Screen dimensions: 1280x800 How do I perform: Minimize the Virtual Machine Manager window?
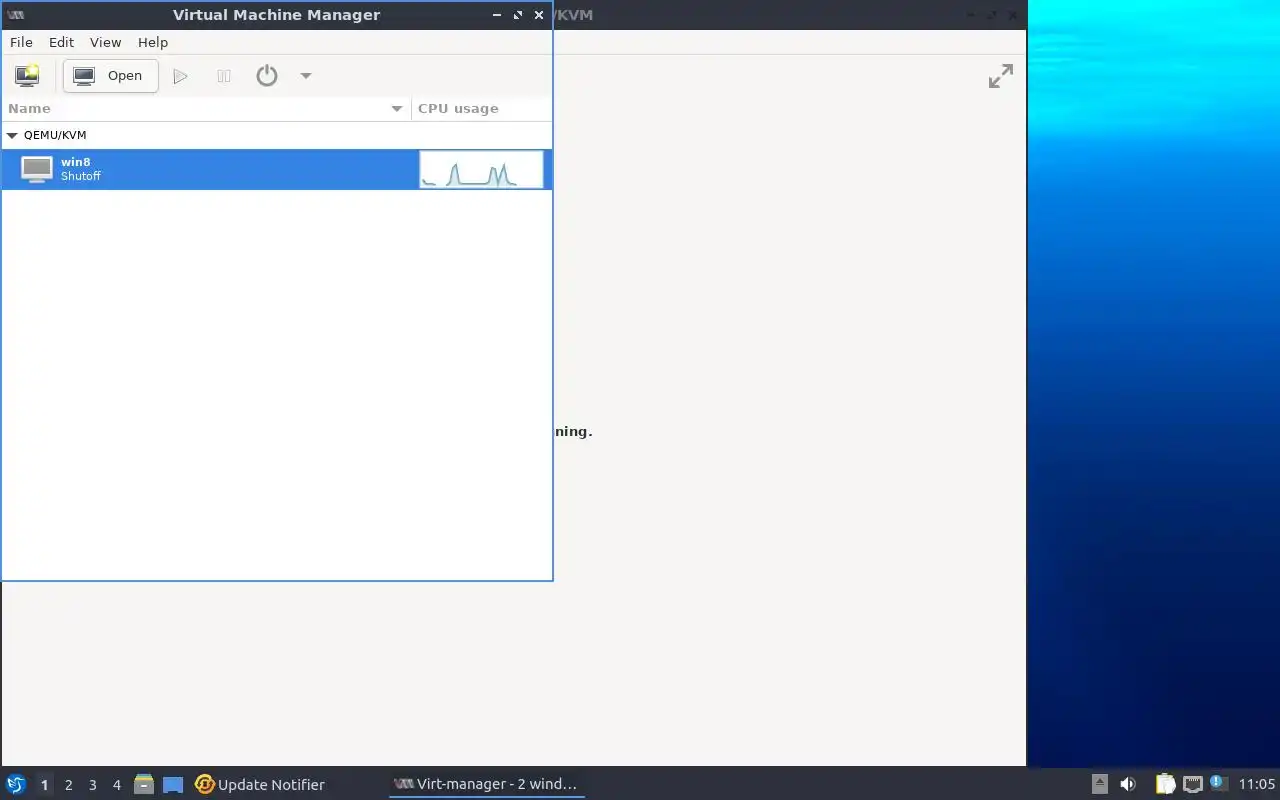point(497,15)
